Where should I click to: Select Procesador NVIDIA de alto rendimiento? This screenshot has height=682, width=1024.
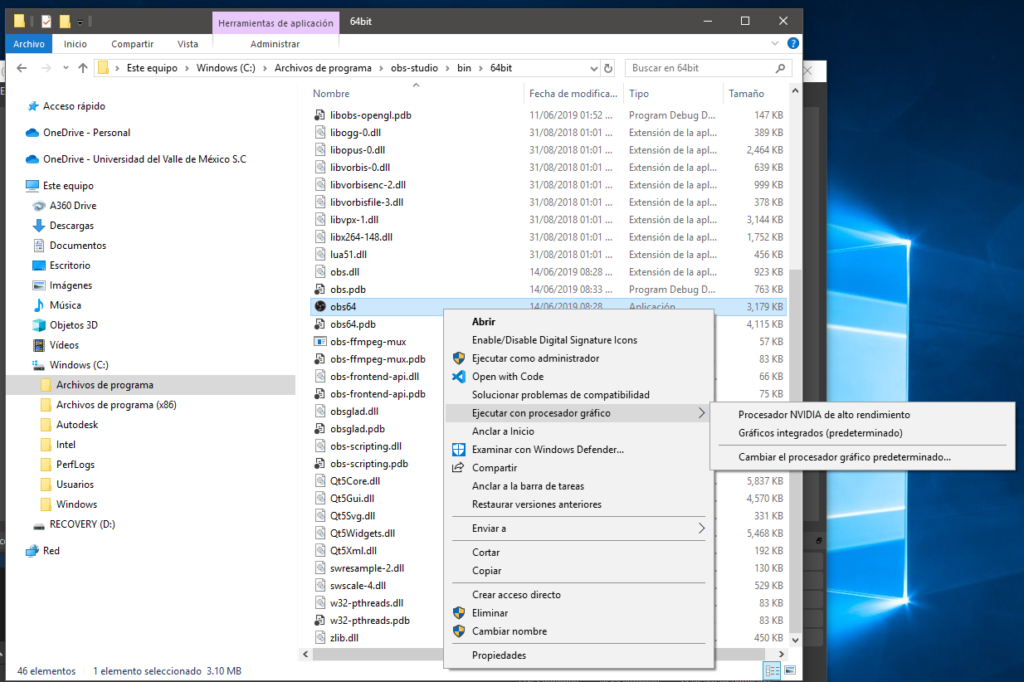(824, 414)
